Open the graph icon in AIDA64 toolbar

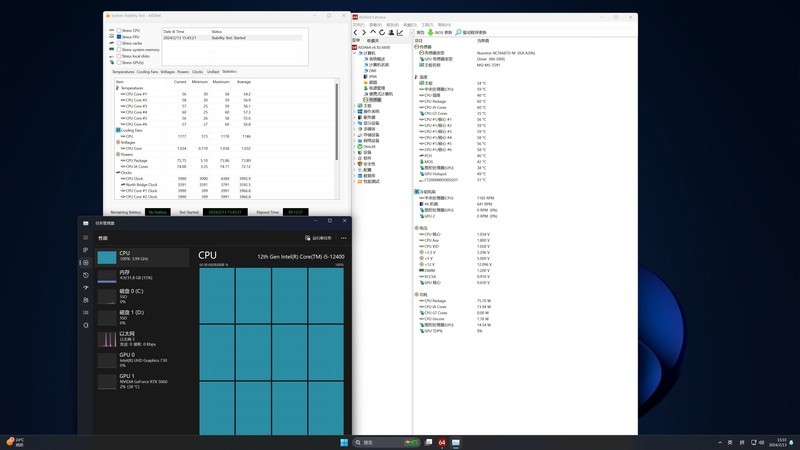click(x=400, y=32)
